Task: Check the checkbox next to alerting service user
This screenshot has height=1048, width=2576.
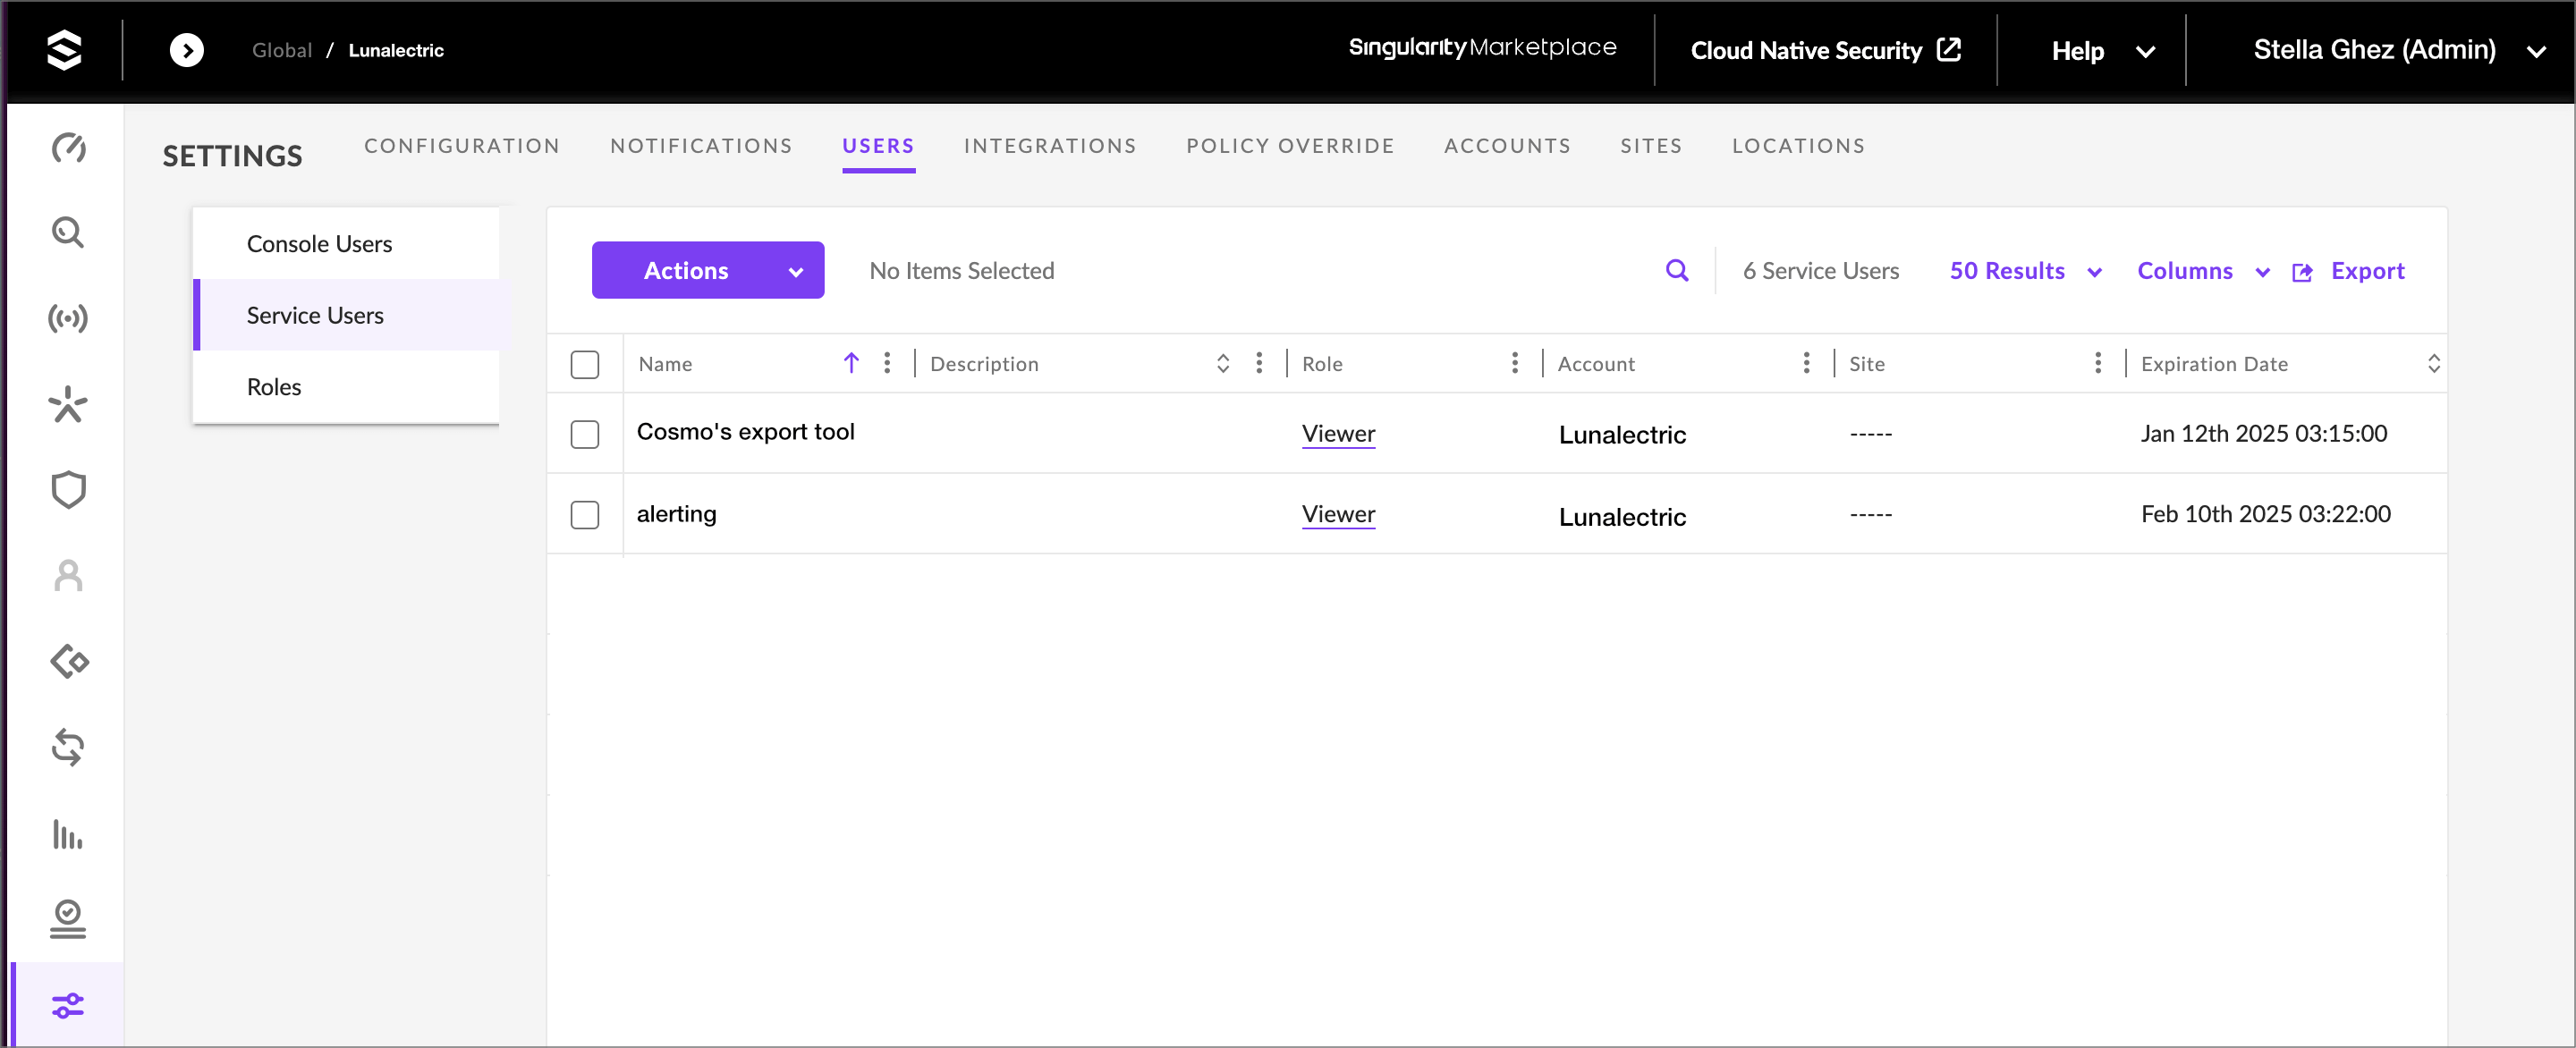Action: click(x=587, y=512)
